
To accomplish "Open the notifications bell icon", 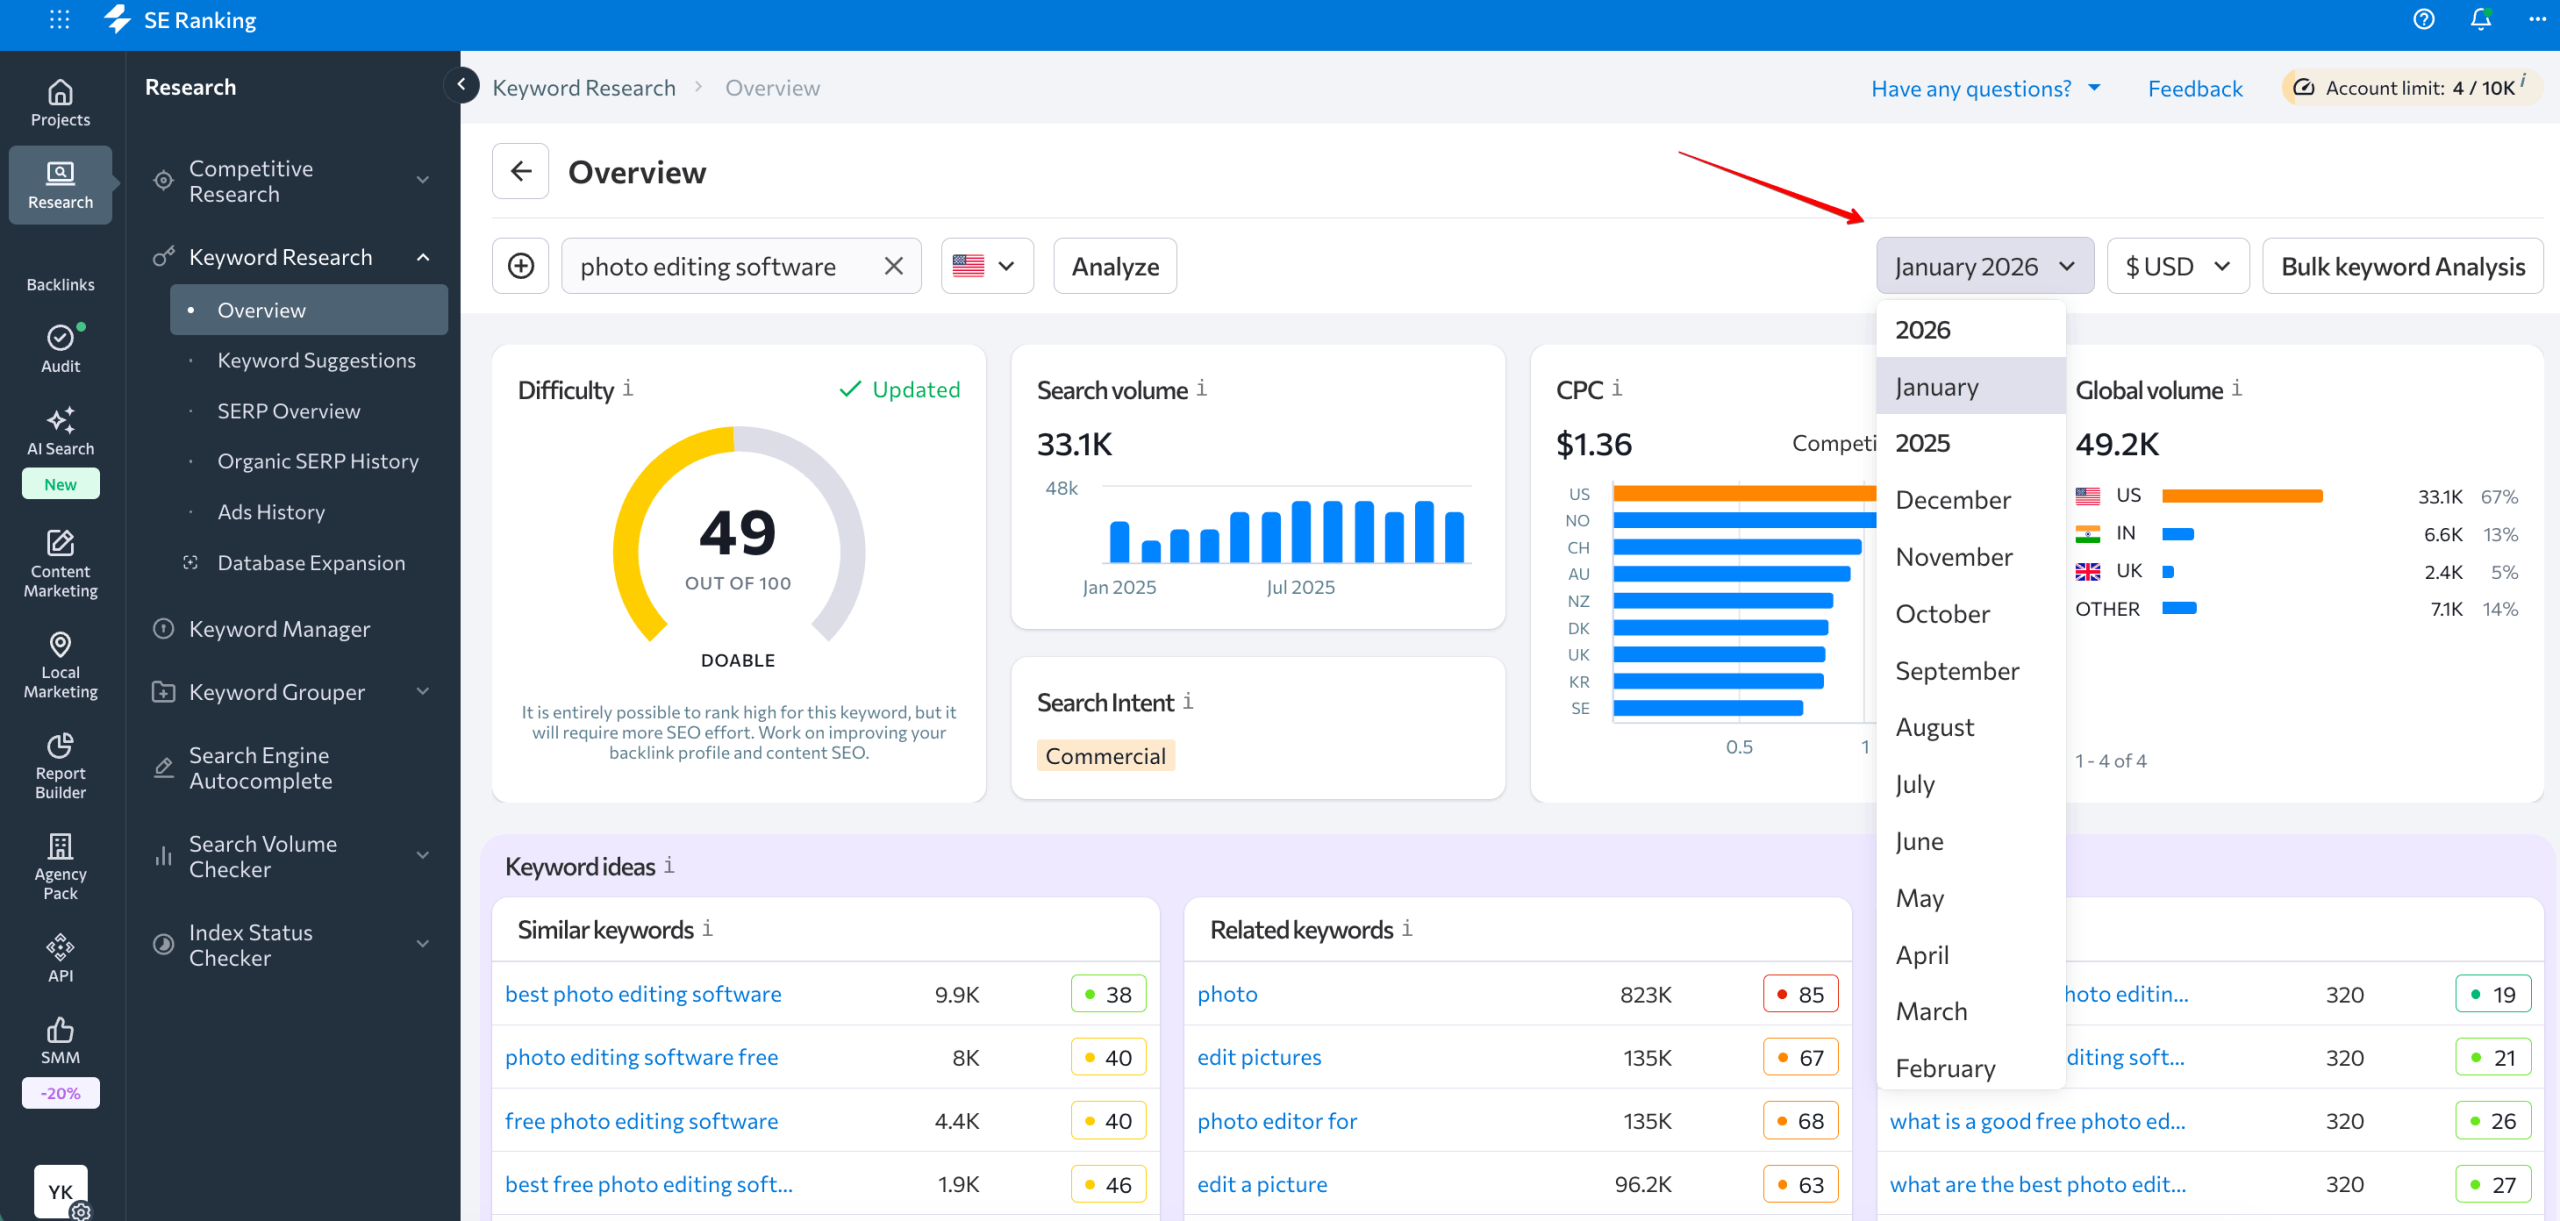I will (2481, 19).
